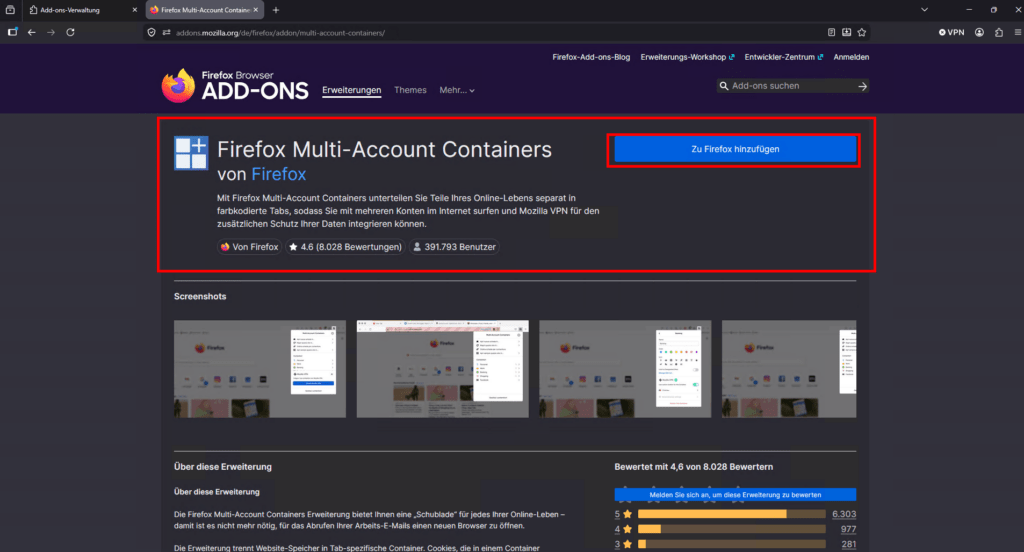List all tabs with the chevron dropdown
1024x552 pixels.
(x=924, y=10)
